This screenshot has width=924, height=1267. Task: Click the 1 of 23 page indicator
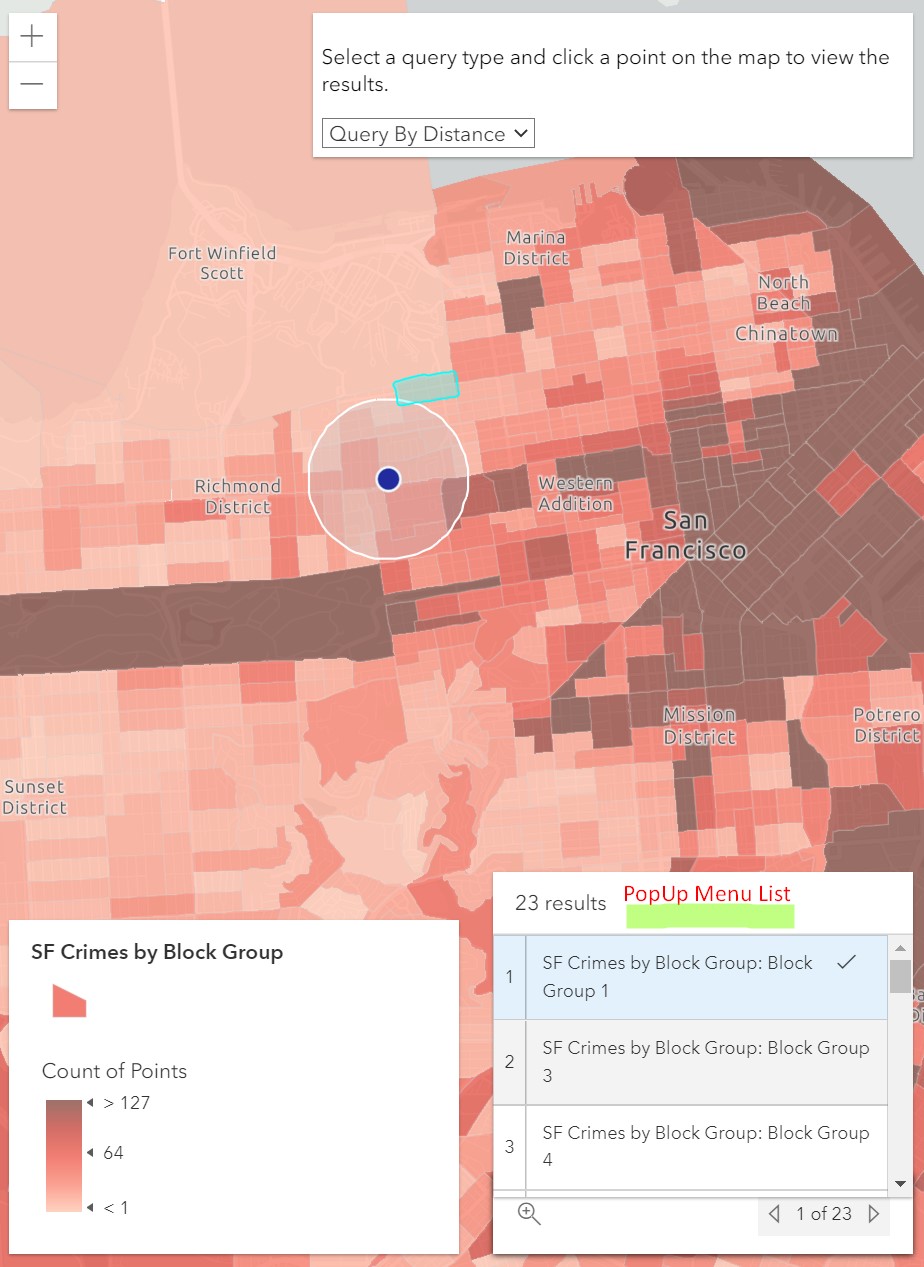825,1214
